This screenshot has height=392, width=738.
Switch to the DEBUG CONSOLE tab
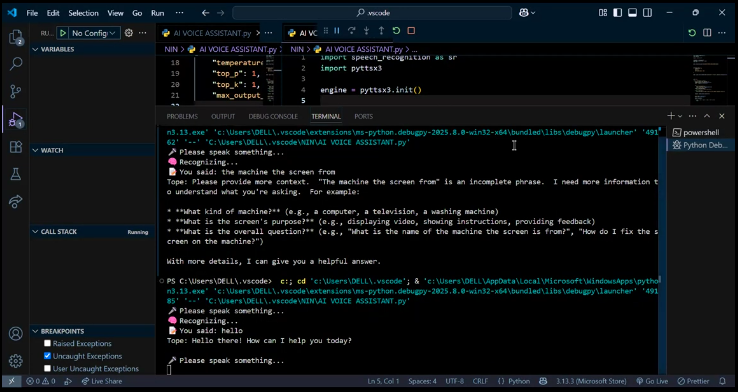click(273, 116)
